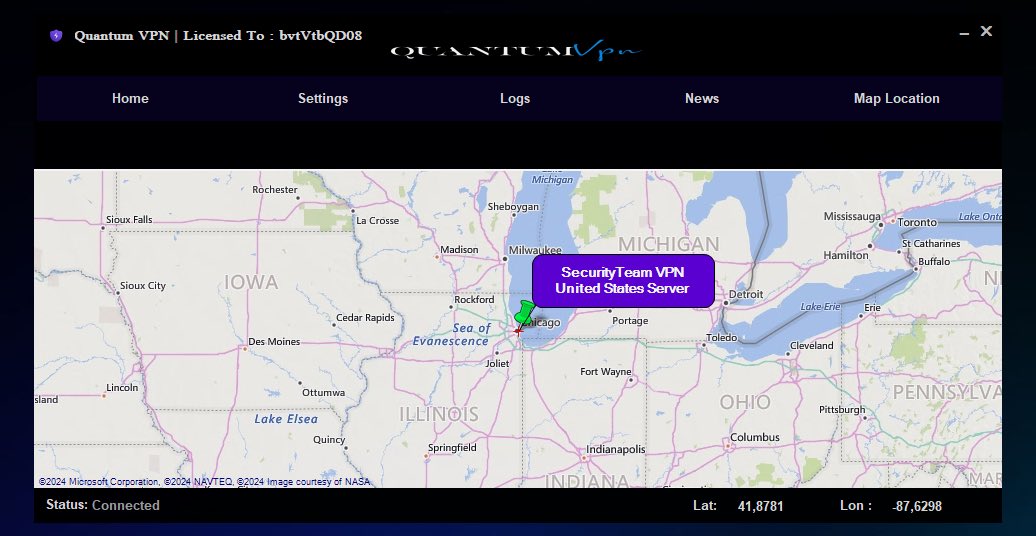The image size is (1036, 536).
Task: Open the Settings tab
Action: point(323,98)
